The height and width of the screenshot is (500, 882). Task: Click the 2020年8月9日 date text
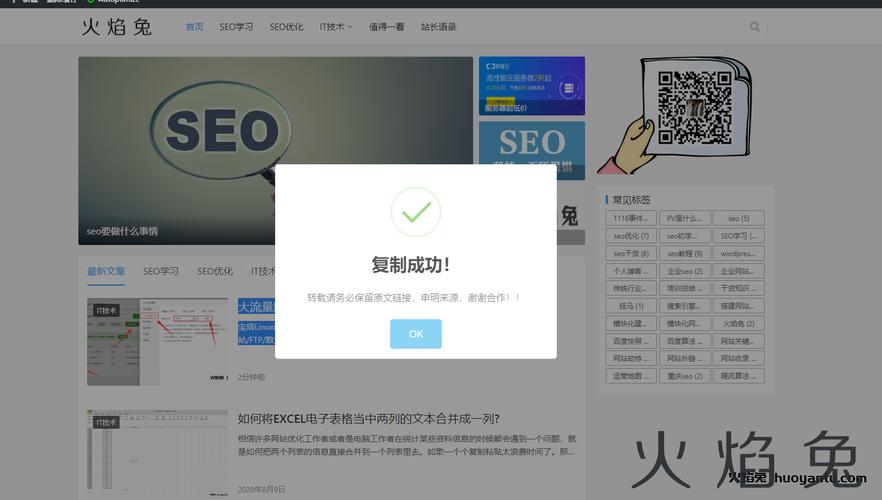(x=262, y=489)
